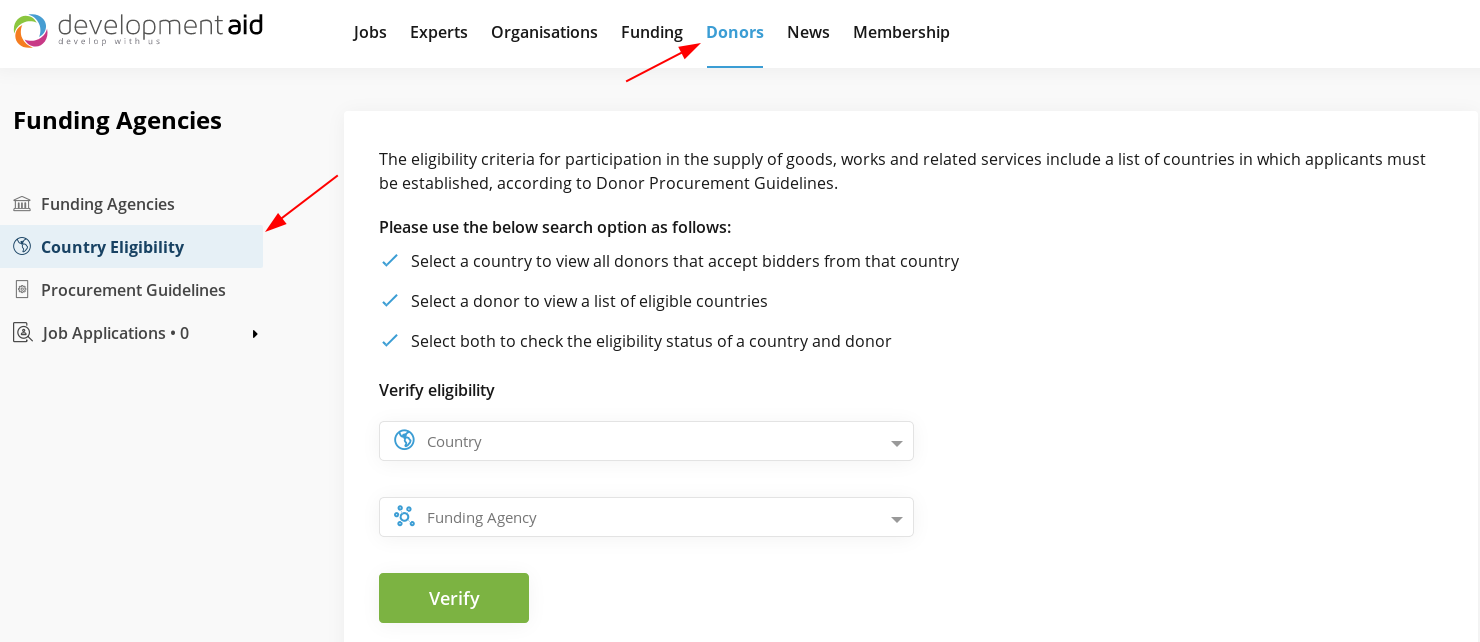The height and width of the screenshot is (642, 1480).
Task: Click the Funding Agencies bank icon
Action: (x=22, y=204)
